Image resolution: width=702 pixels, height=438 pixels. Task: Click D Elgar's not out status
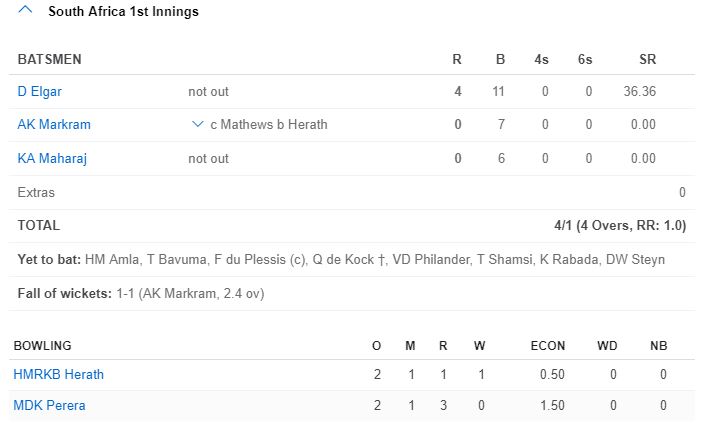click(208, 92)
